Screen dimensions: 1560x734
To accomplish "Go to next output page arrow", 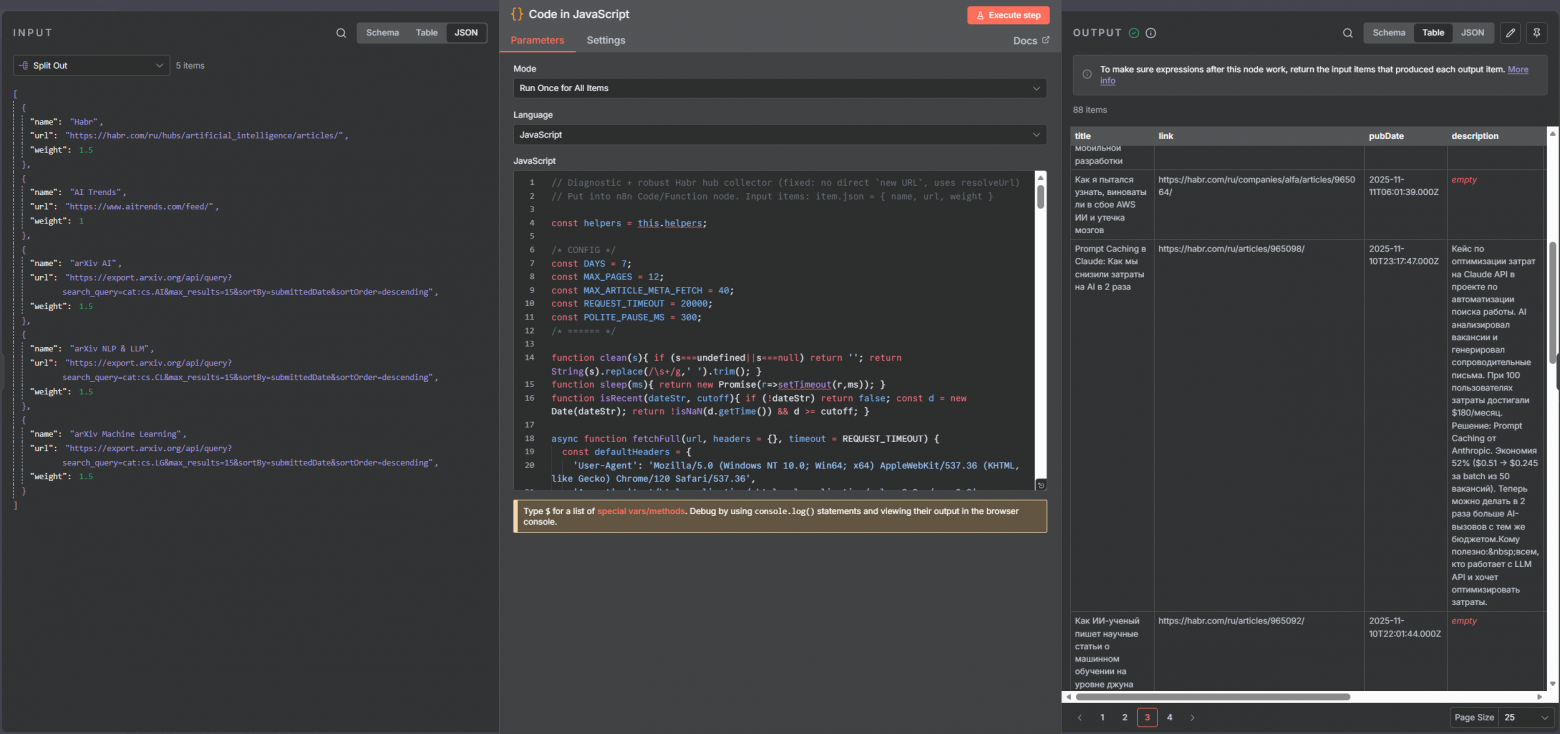I will tap(1192, 717).
